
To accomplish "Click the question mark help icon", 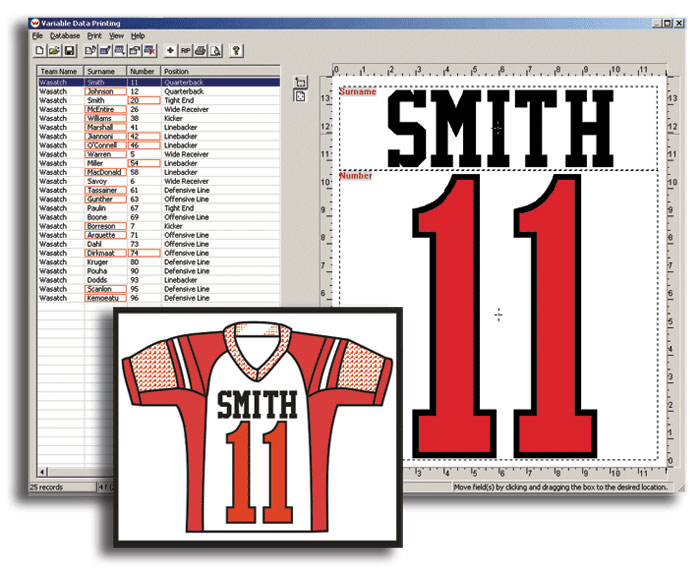I will 236,50.
